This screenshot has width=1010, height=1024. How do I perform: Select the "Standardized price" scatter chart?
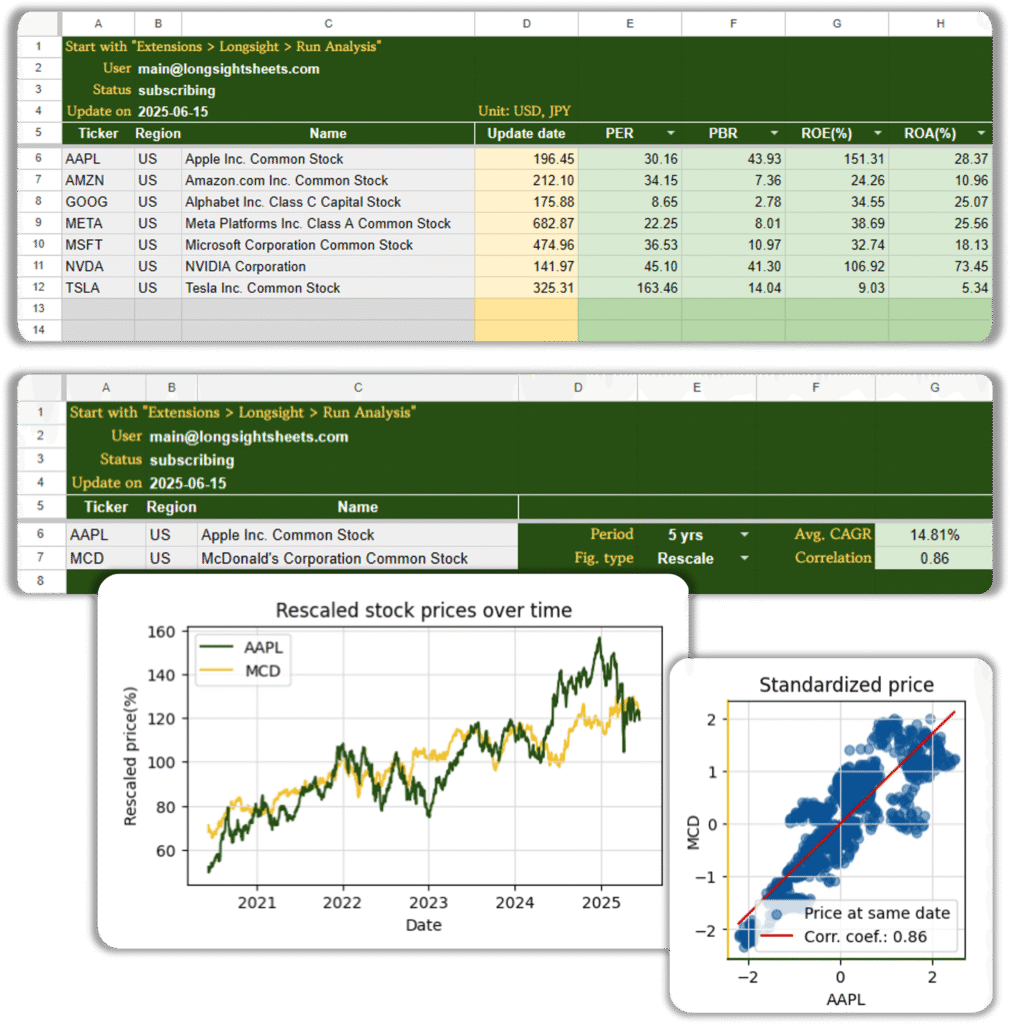tap(831, 835)
